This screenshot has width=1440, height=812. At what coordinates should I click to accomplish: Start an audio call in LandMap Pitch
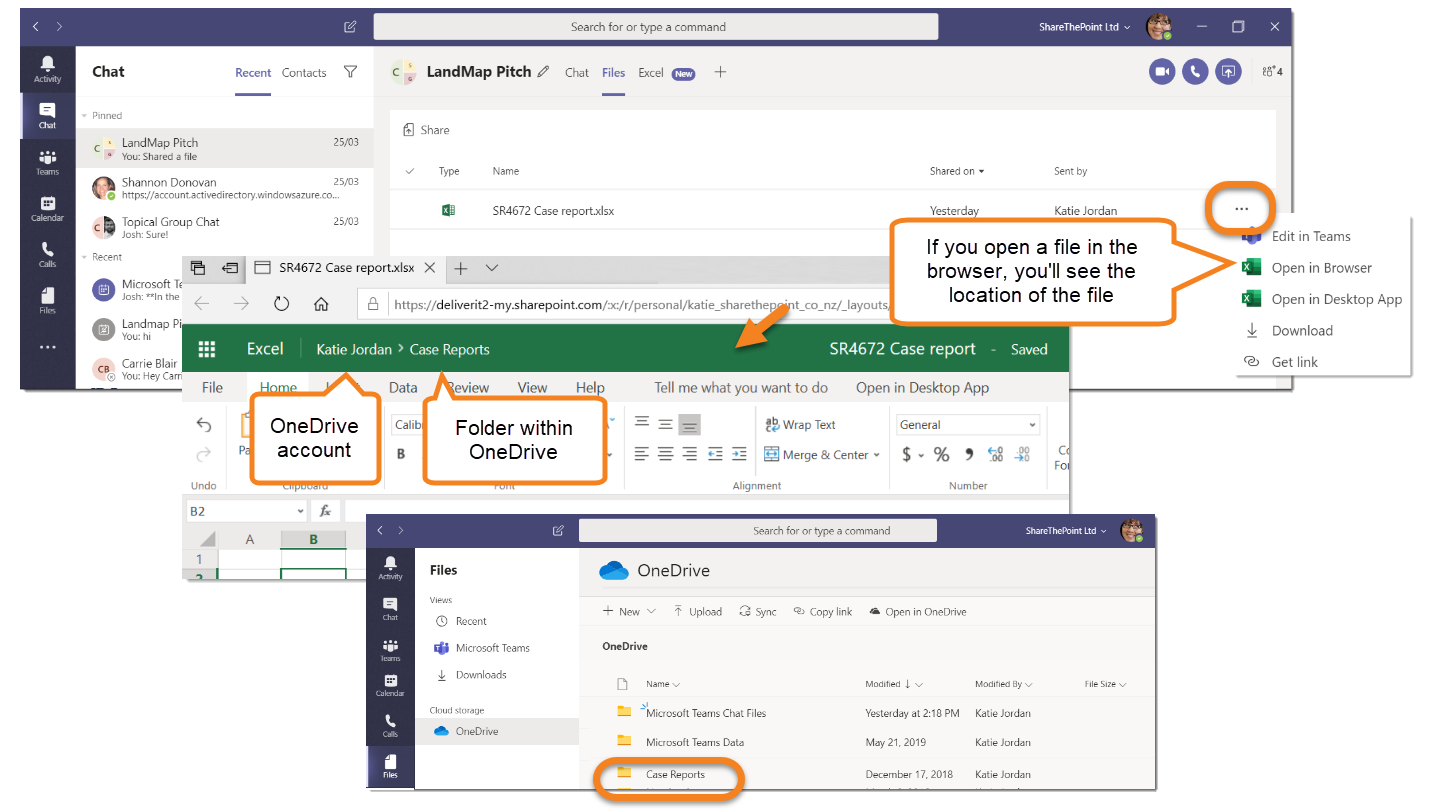[1195, 71]
